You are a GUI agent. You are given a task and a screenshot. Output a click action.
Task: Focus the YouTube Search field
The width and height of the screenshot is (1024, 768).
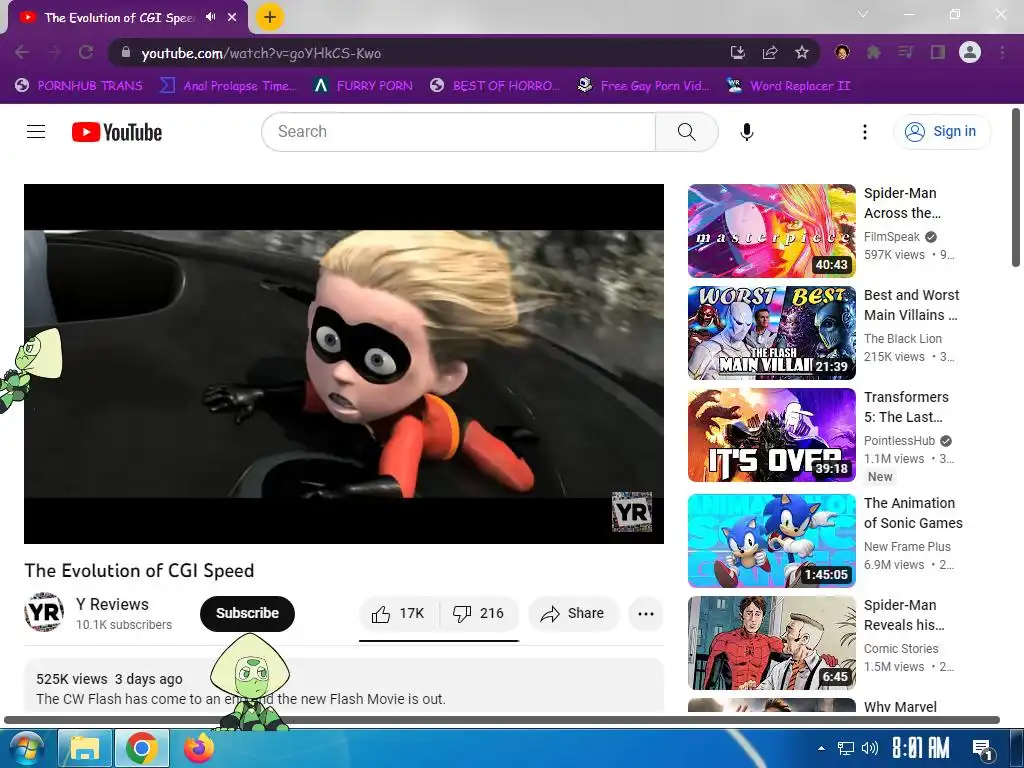point(459,132)
